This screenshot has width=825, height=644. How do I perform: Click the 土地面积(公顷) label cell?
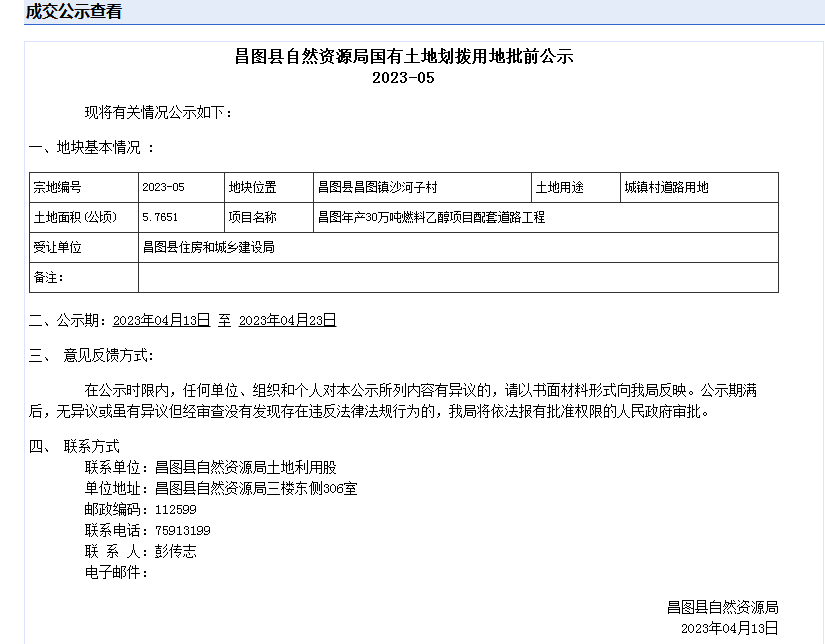[x=84, y=217]
